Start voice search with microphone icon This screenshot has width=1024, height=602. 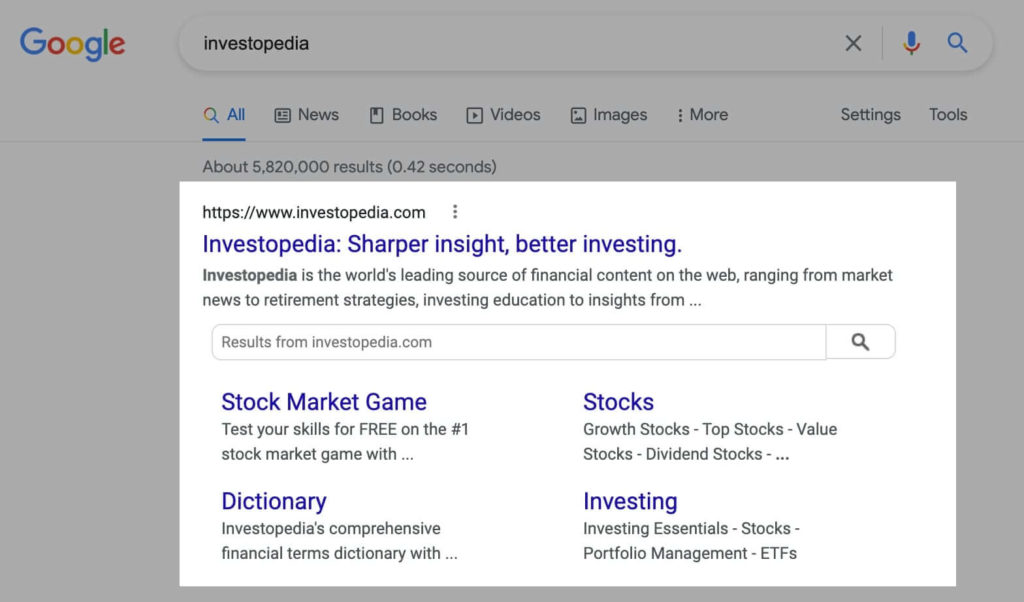(911, 43)
